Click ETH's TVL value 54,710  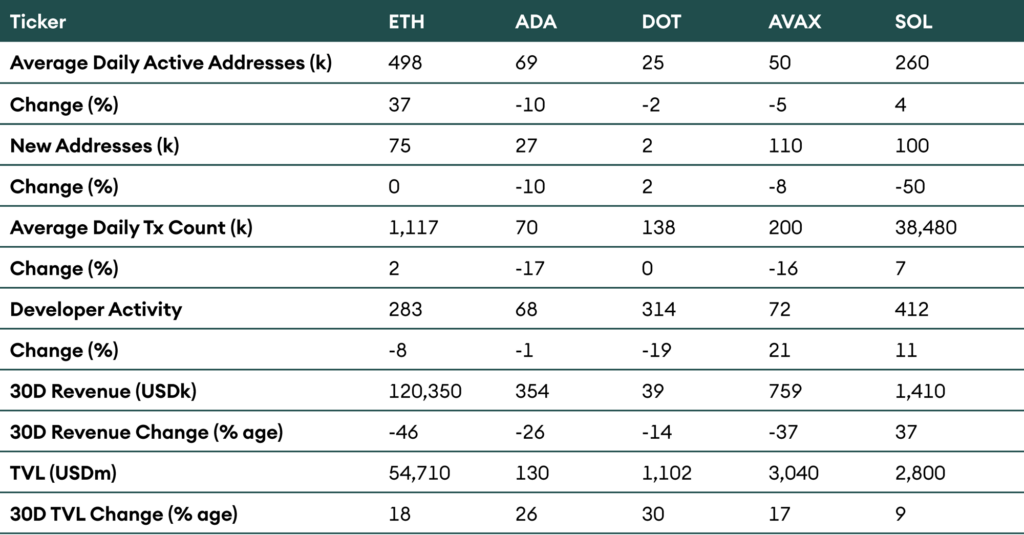click(x=416, y=473)
